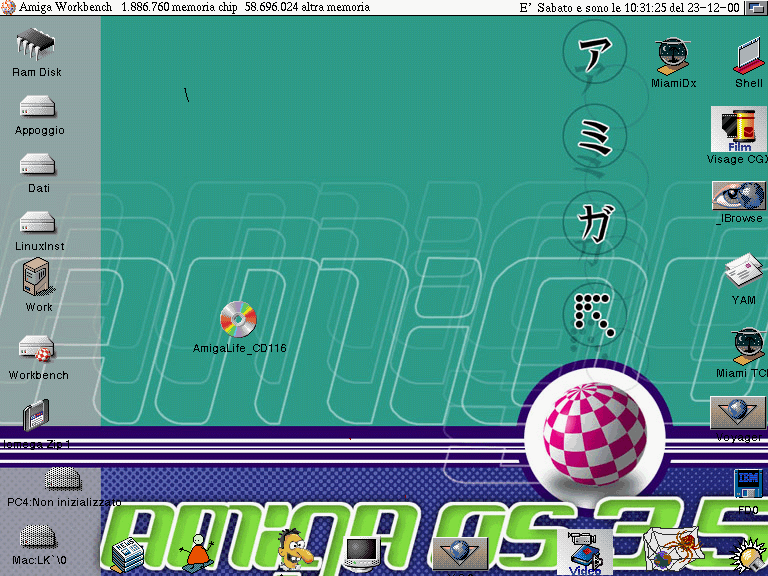Viewport: 768px width, 576px height.
Task: Click the screen depth gadget in title bar
Action: click(756, 7)
